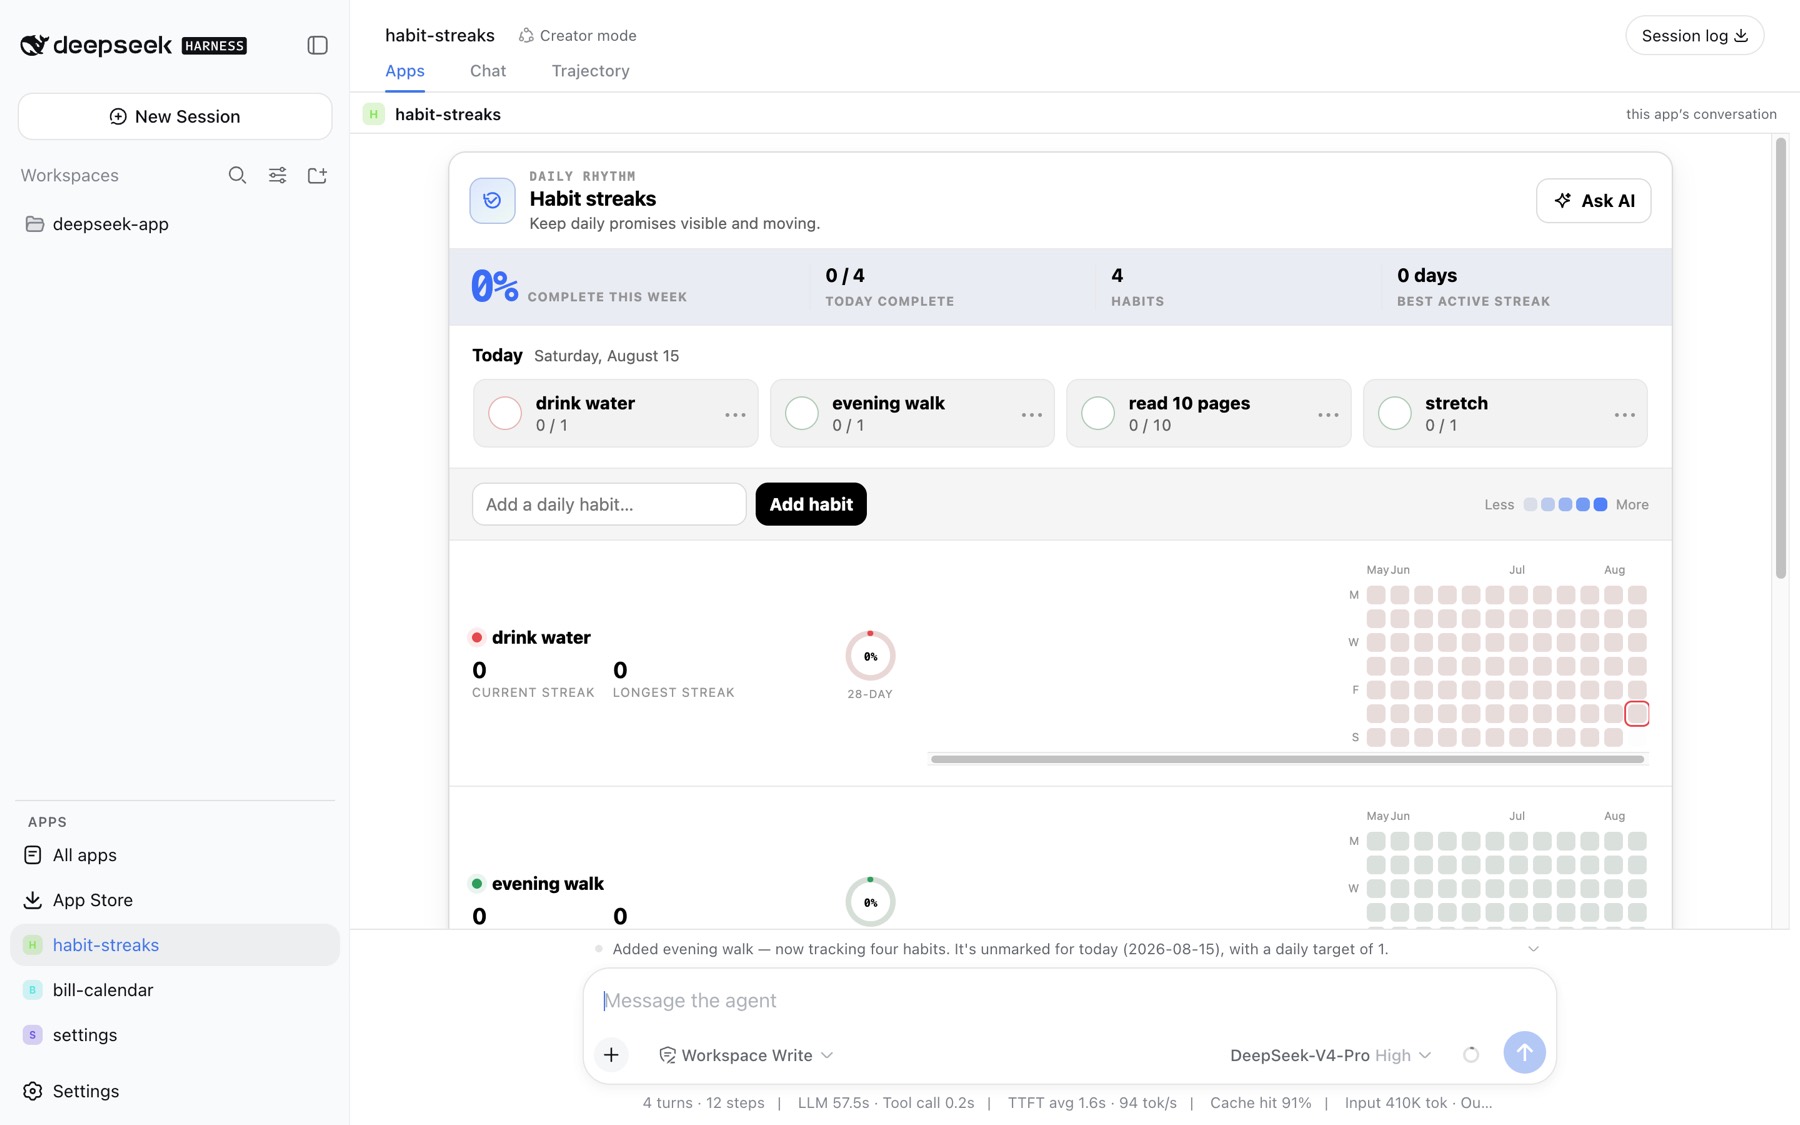Click the habit-streaks green H badge
Screen dimensions: 1800x1125
click(x=373, y=114)
